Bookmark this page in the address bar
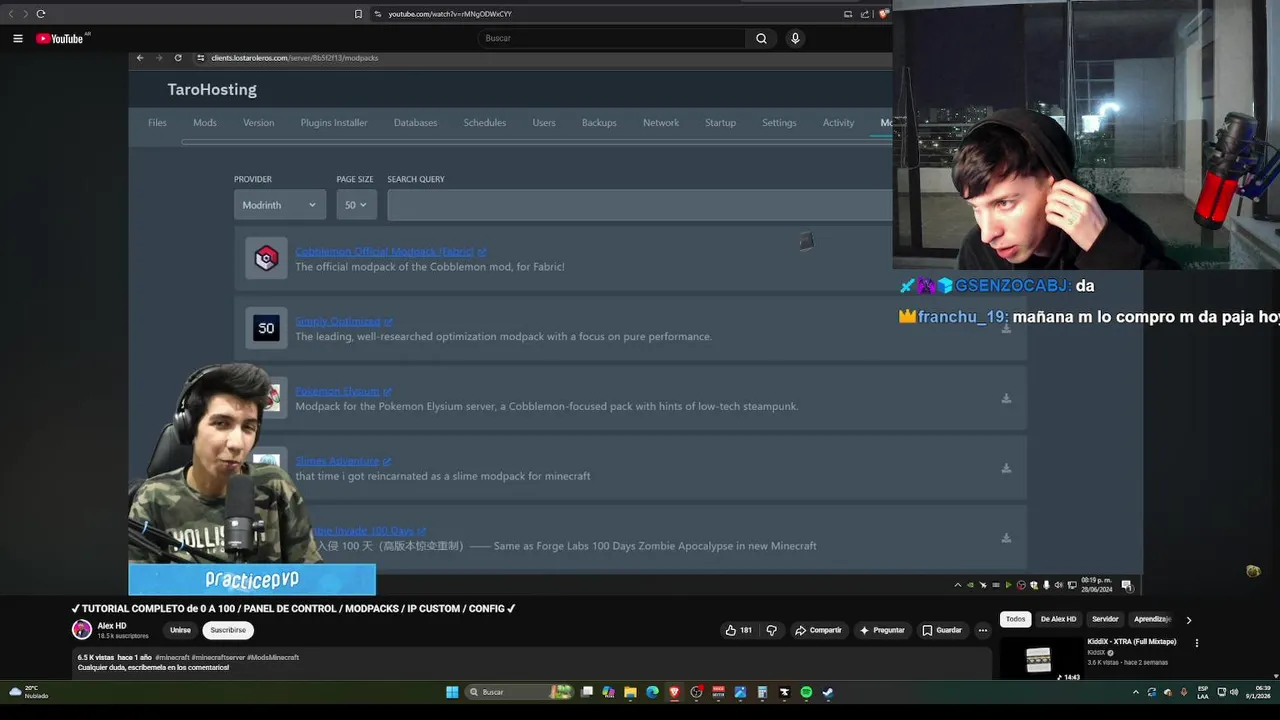The height and width of the screenshot is (720, 1280). (x=358, y=14)
